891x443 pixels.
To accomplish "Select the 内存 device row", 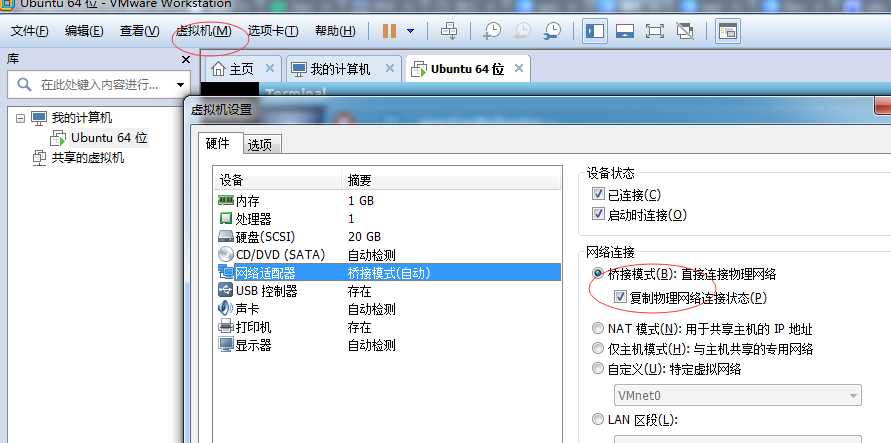I will click(x=386, y=201).
